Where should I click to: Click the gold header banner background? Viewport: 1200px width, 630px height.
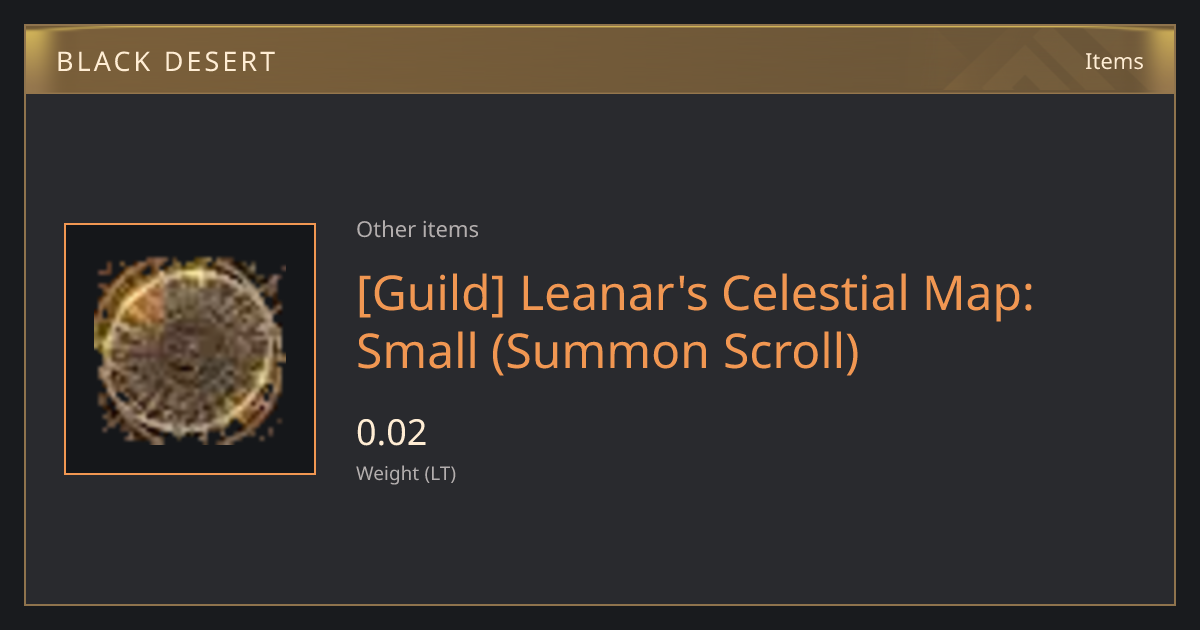(600, 61)
